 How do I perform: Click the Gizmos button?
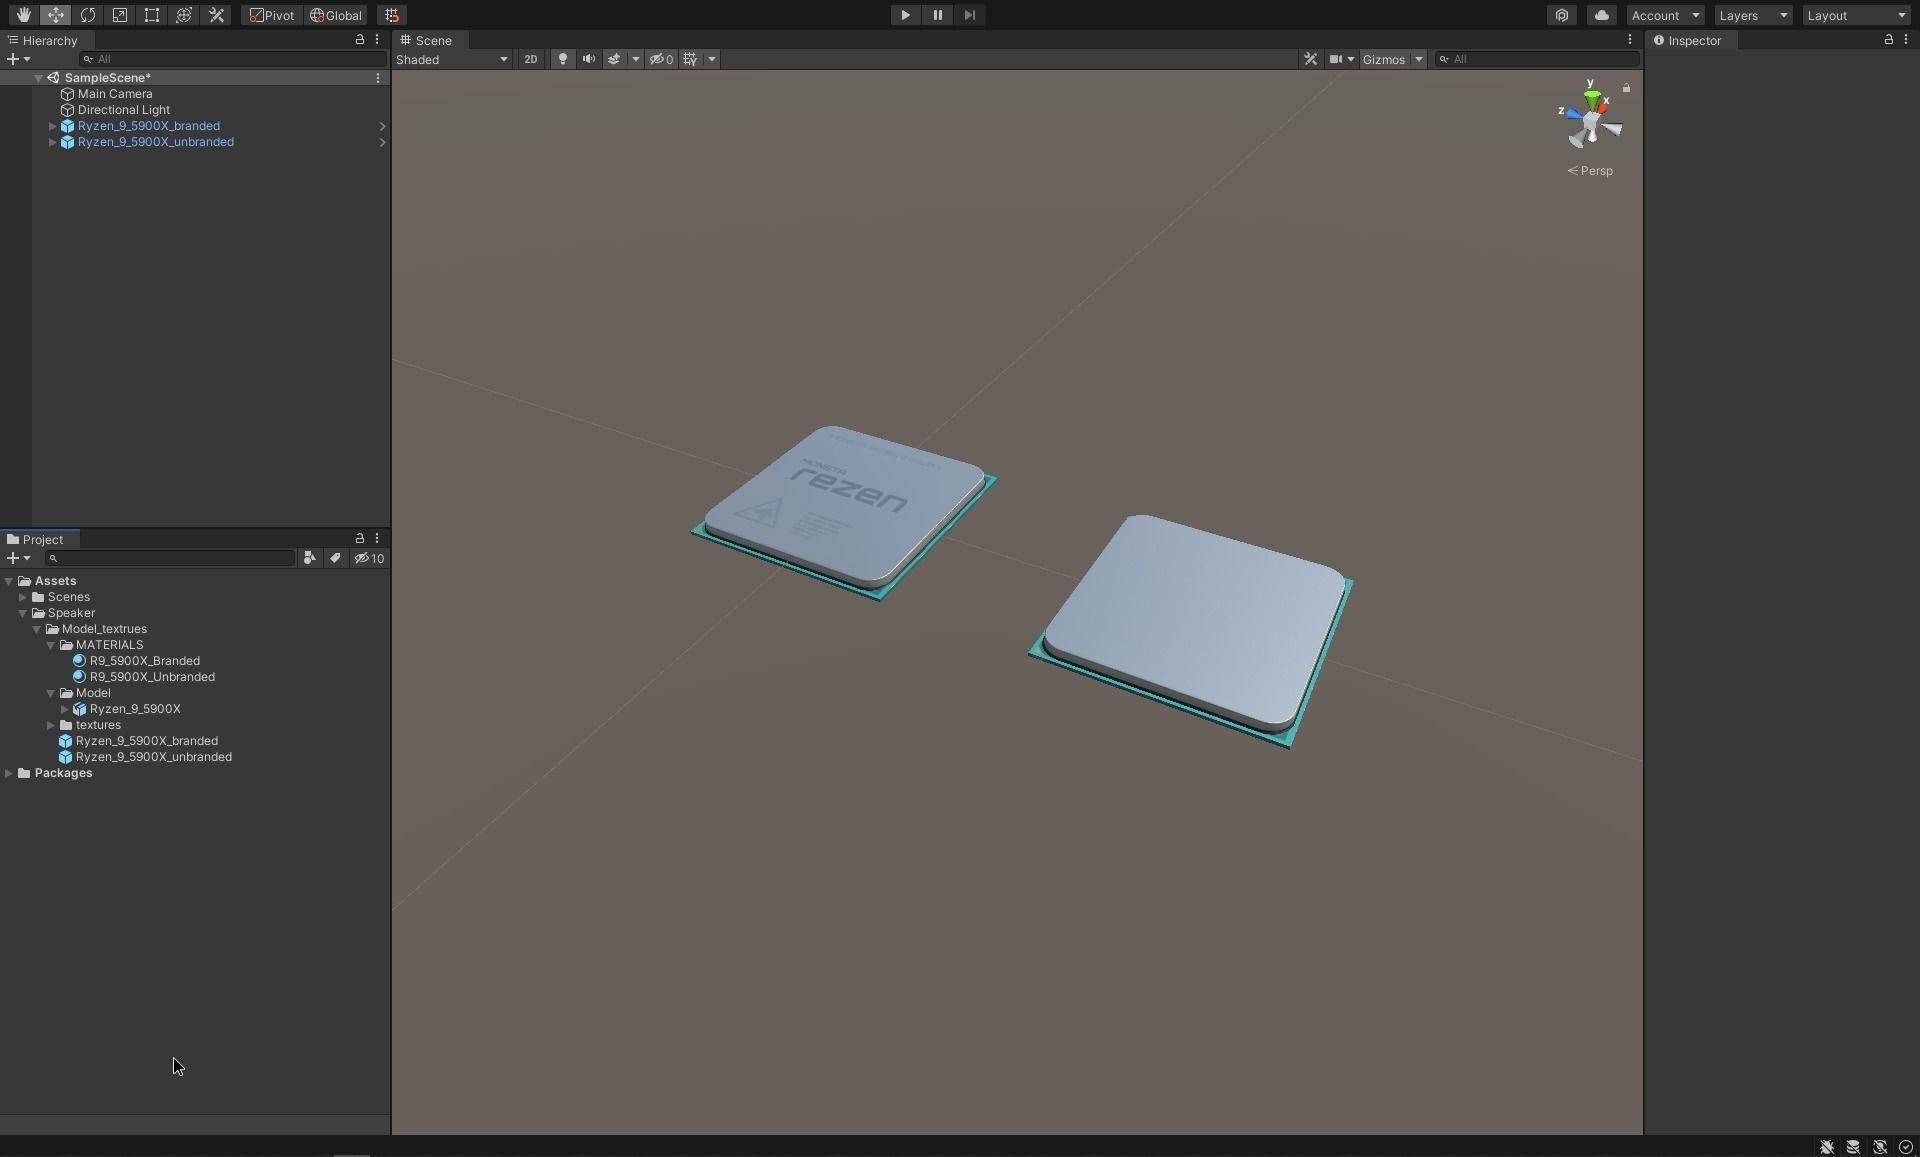point(1384,59)
